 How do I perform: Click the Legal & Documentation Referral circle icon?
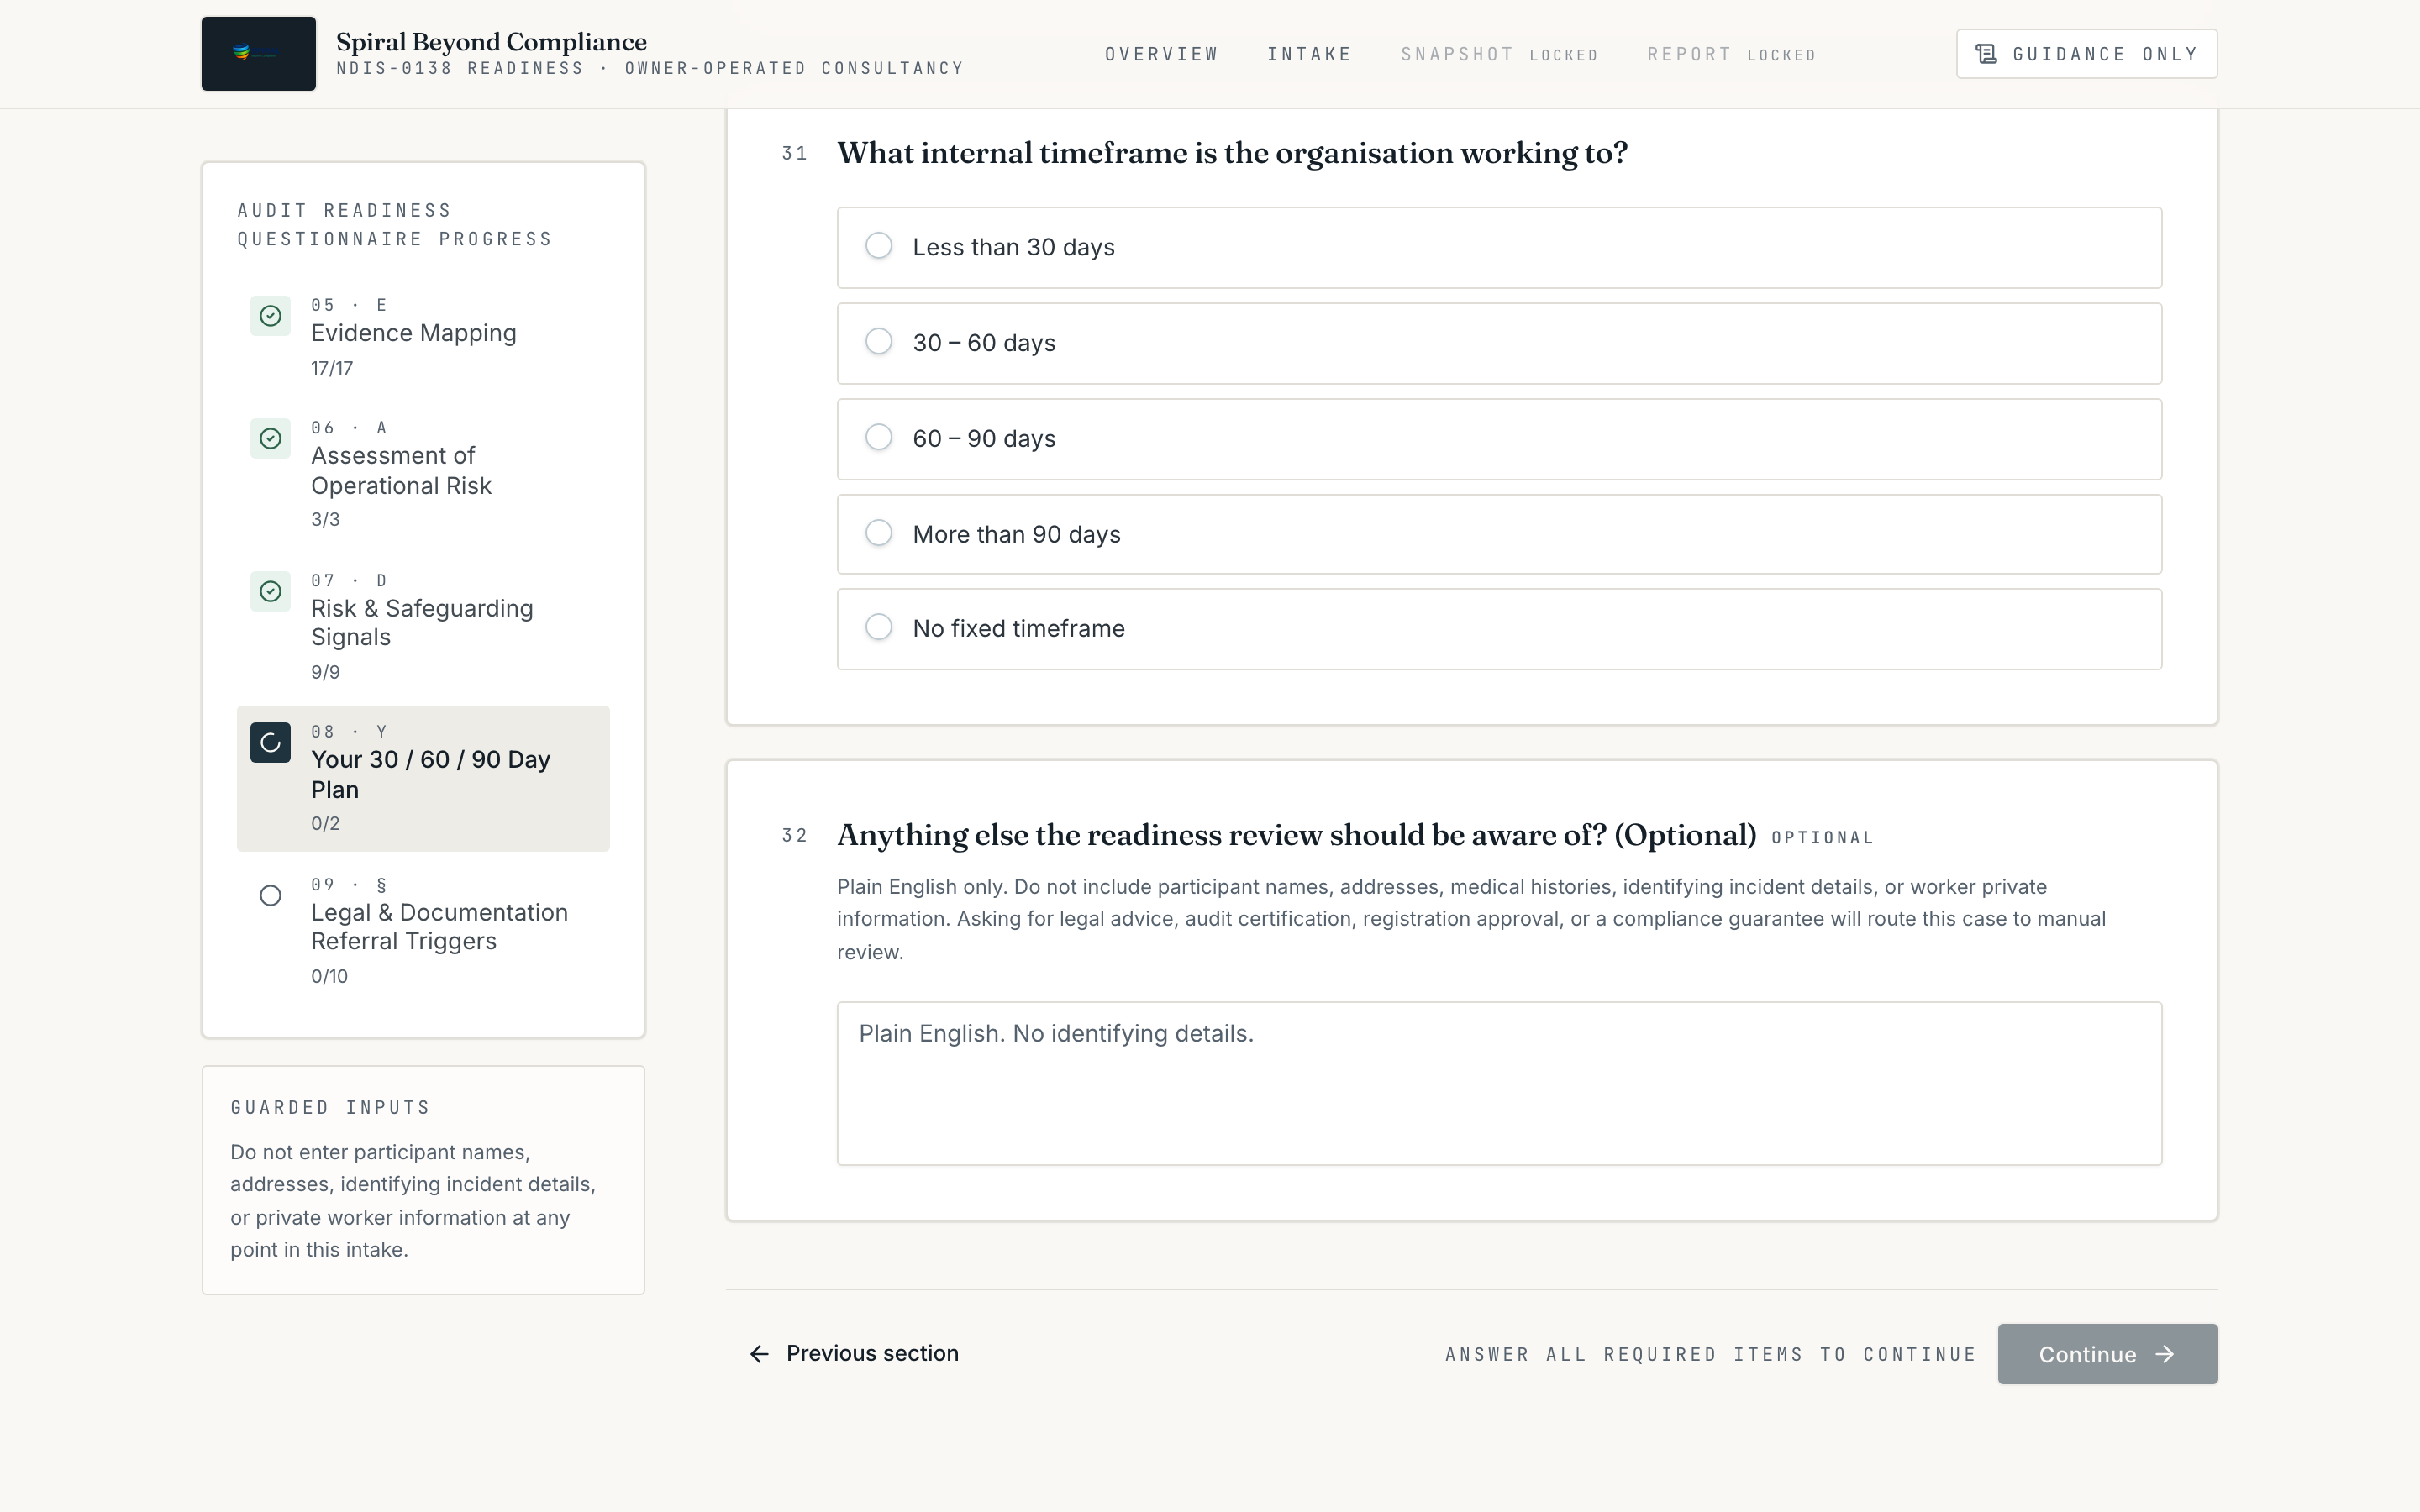pos(270,896)
